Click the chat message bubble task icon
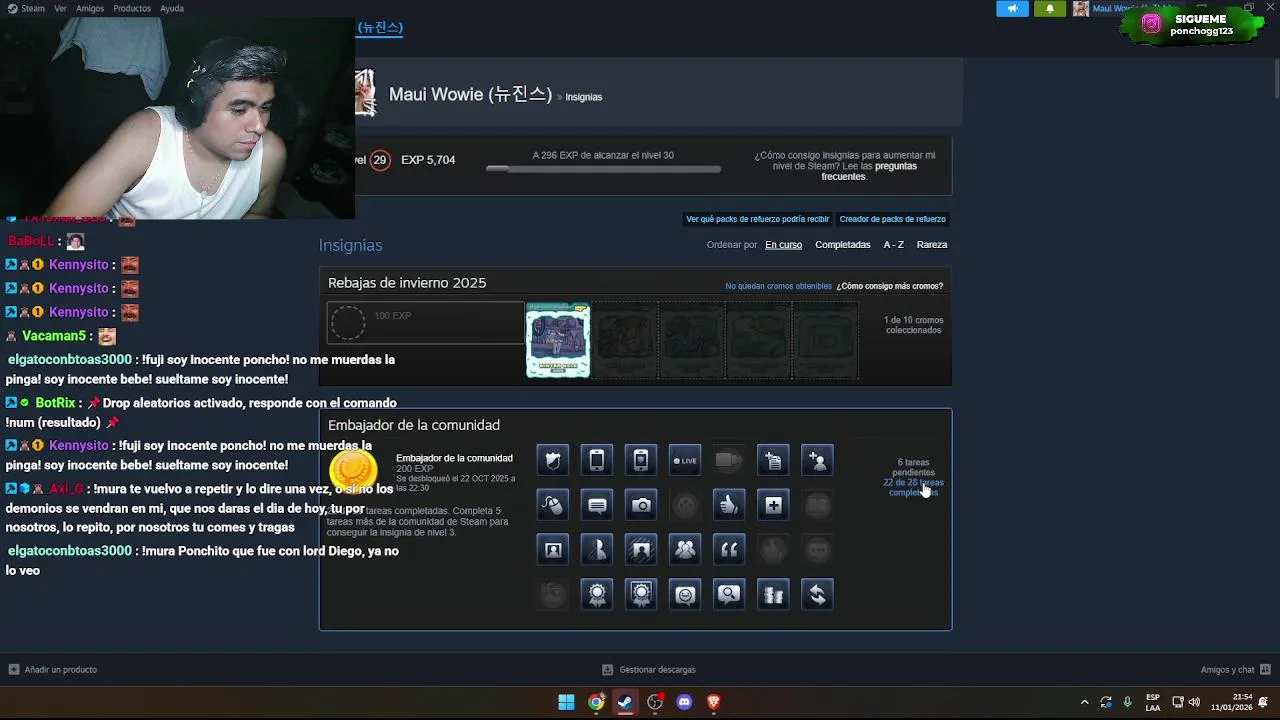1280x720 pixels. [x=597, y=505]
